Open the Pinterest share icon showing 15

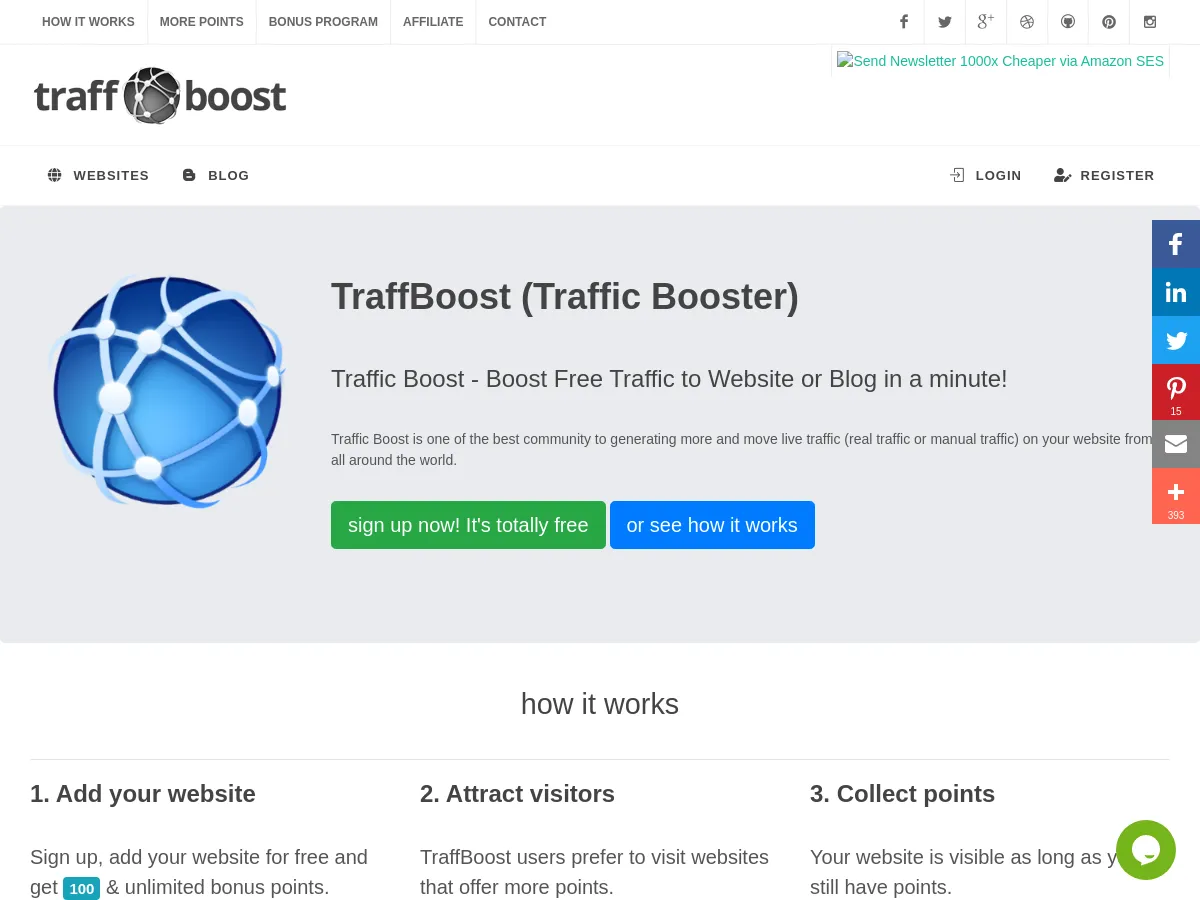coord(1176,392)
